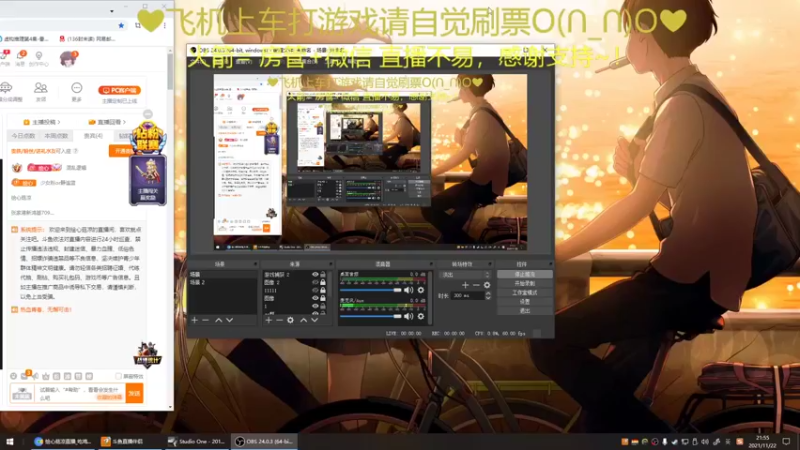The image size is (800, 450).
Task: Select 场景 2 in the scenes list
Action: pos(222,282)
